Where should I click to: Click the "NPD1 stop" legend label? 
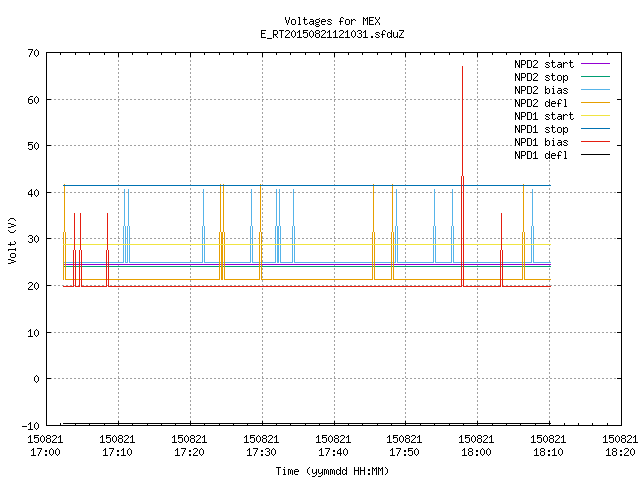[541, 129]
